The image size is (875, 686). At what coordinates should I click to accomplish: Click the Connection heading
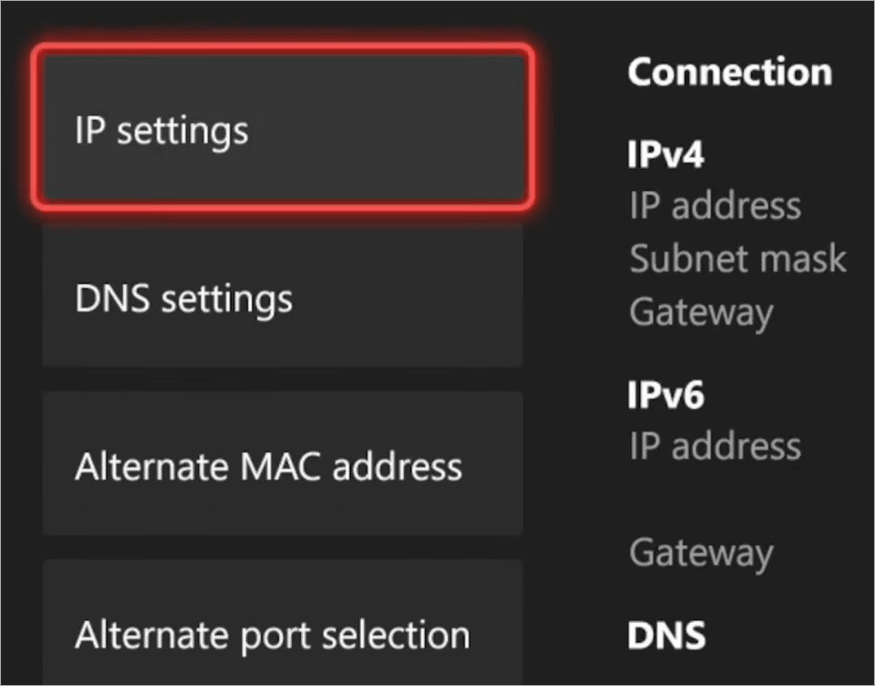pos(729,71)
